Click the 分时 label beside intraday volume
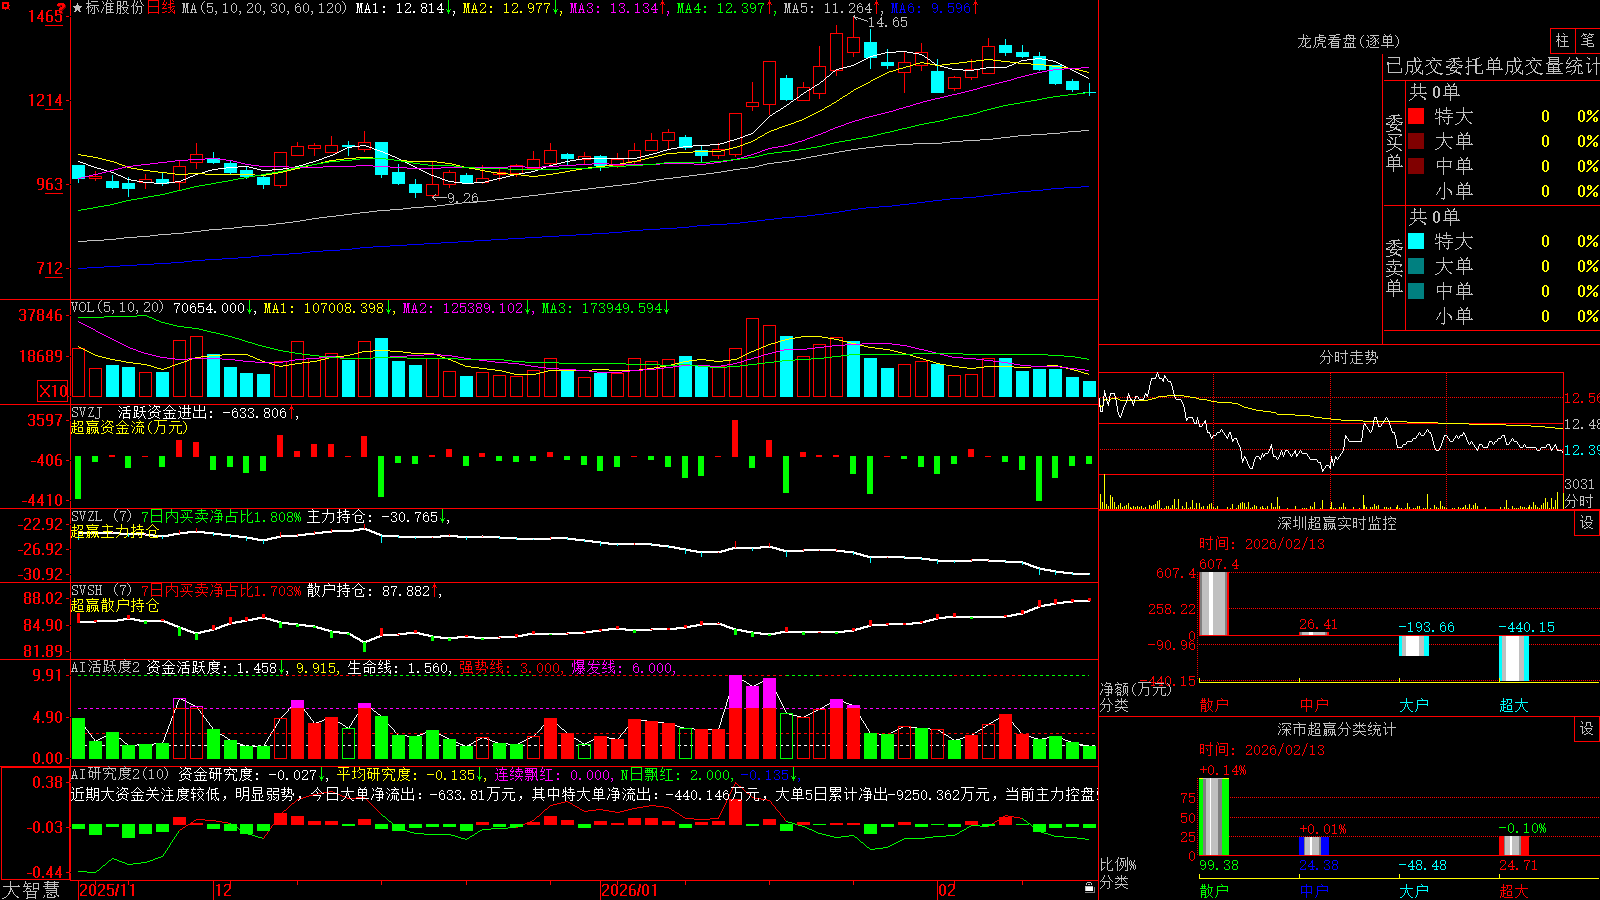This screenshot has height=900, width=1600. (x=1579, y=501)
